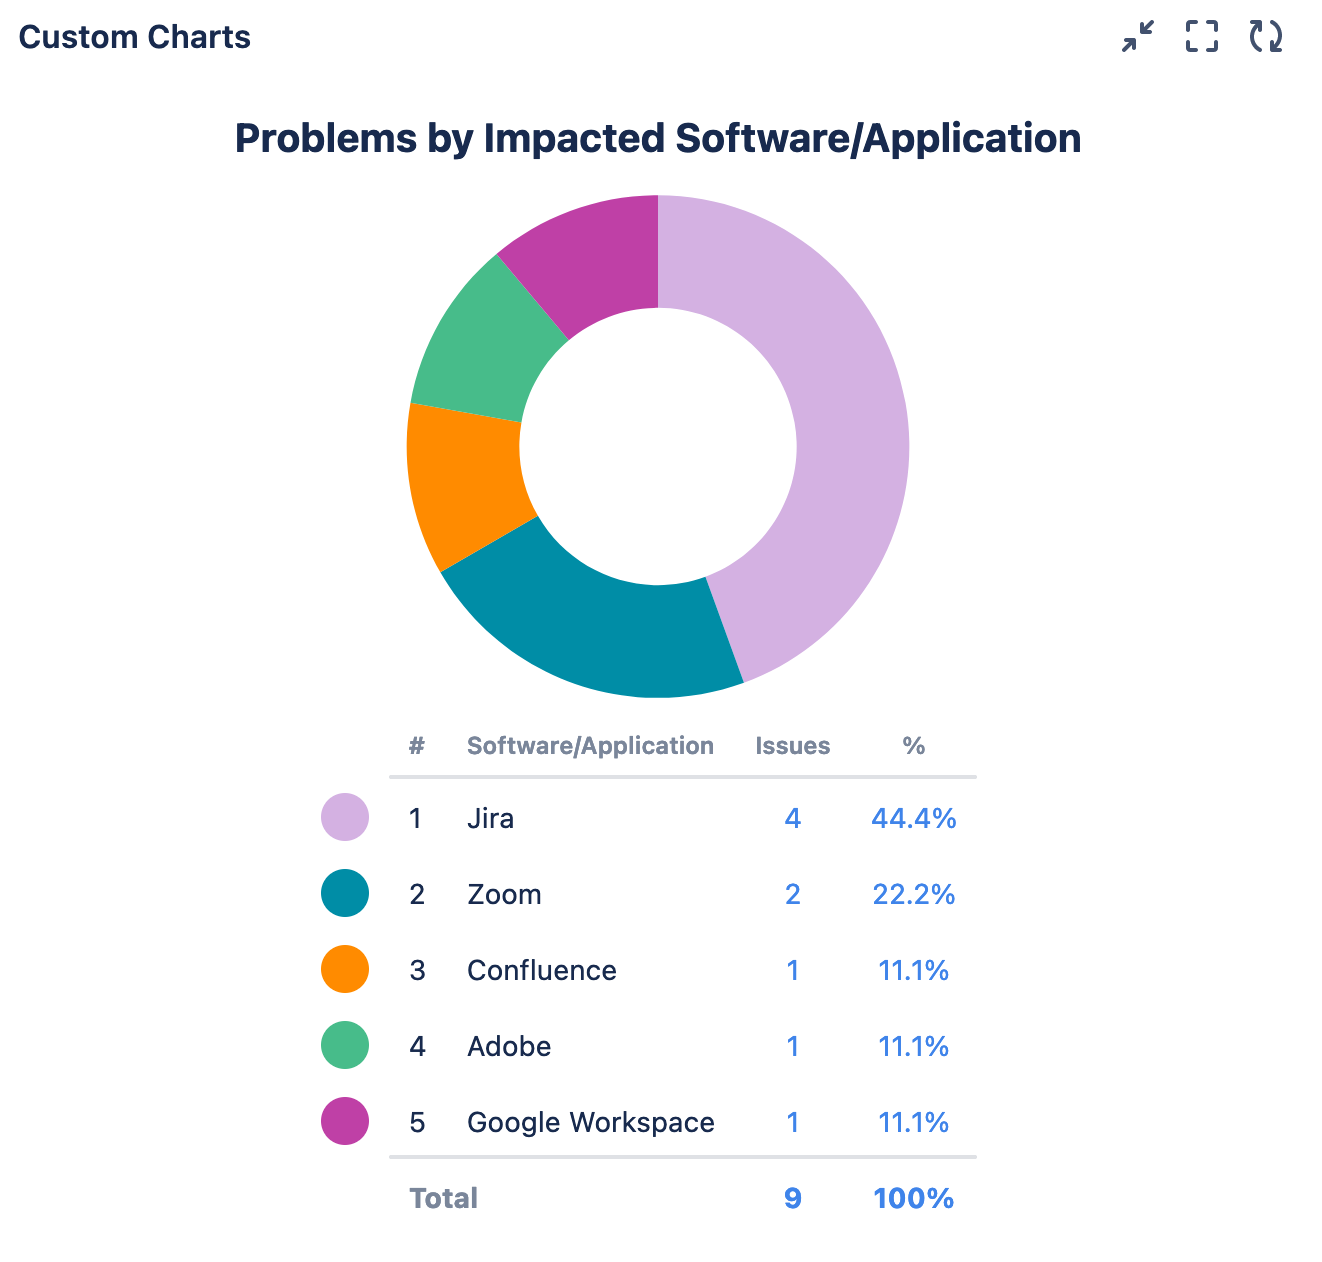Screen dimensions: 1322x1262
Task: Click the 44.4% value for Jira
Action: click(x=913, y=819)
